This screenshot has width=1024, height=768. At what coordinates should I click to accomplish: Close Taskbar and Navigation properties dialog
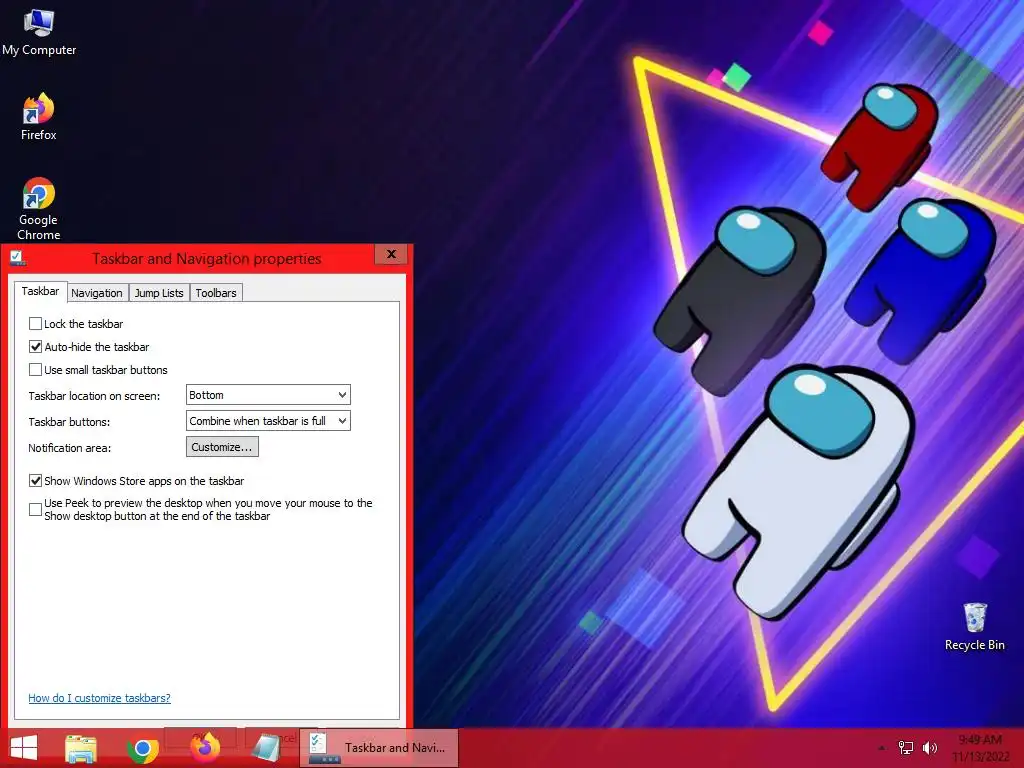[x=391, y=254]
